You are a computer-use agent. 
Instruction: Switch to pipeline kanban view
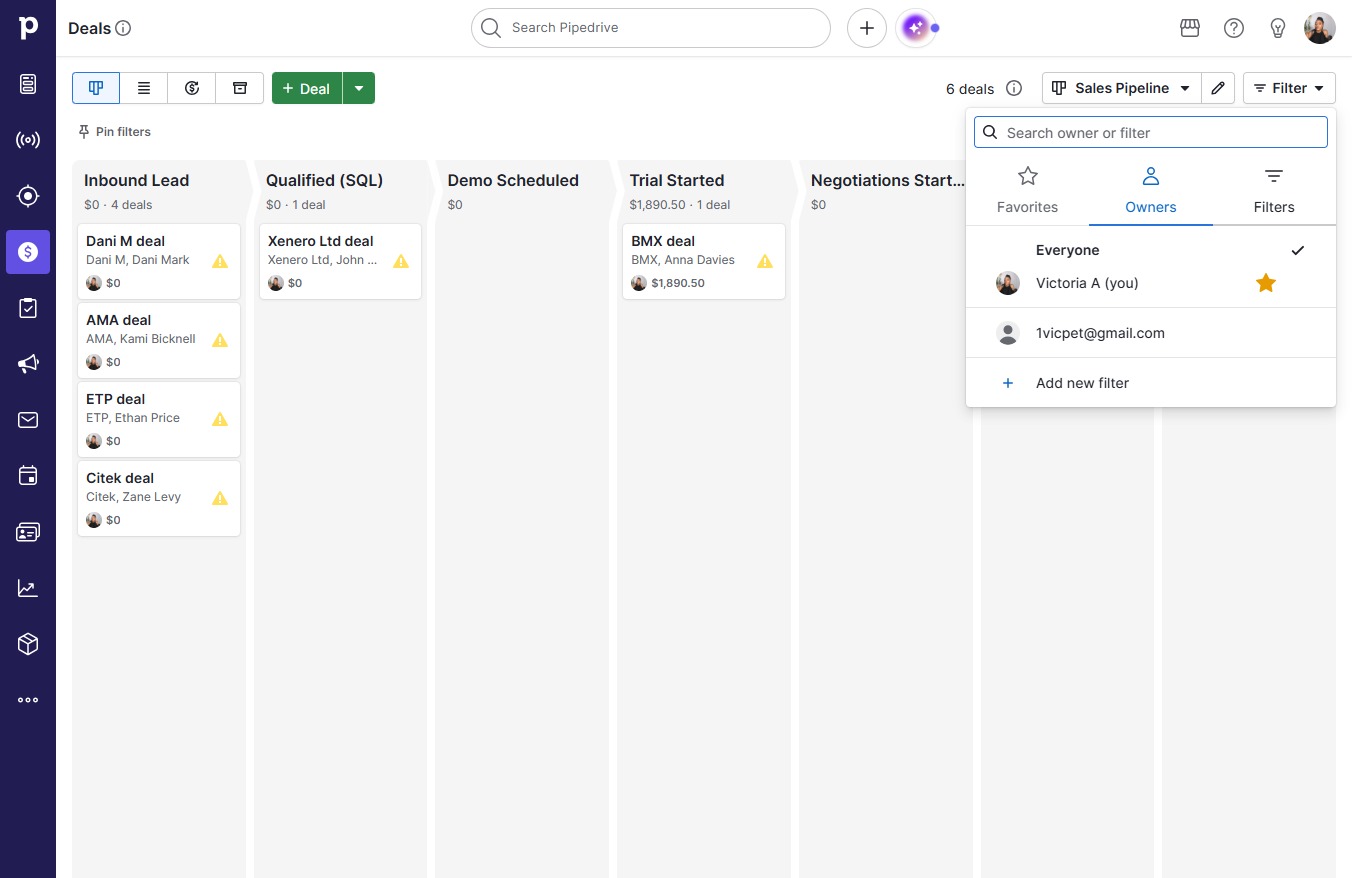[96, 88]
